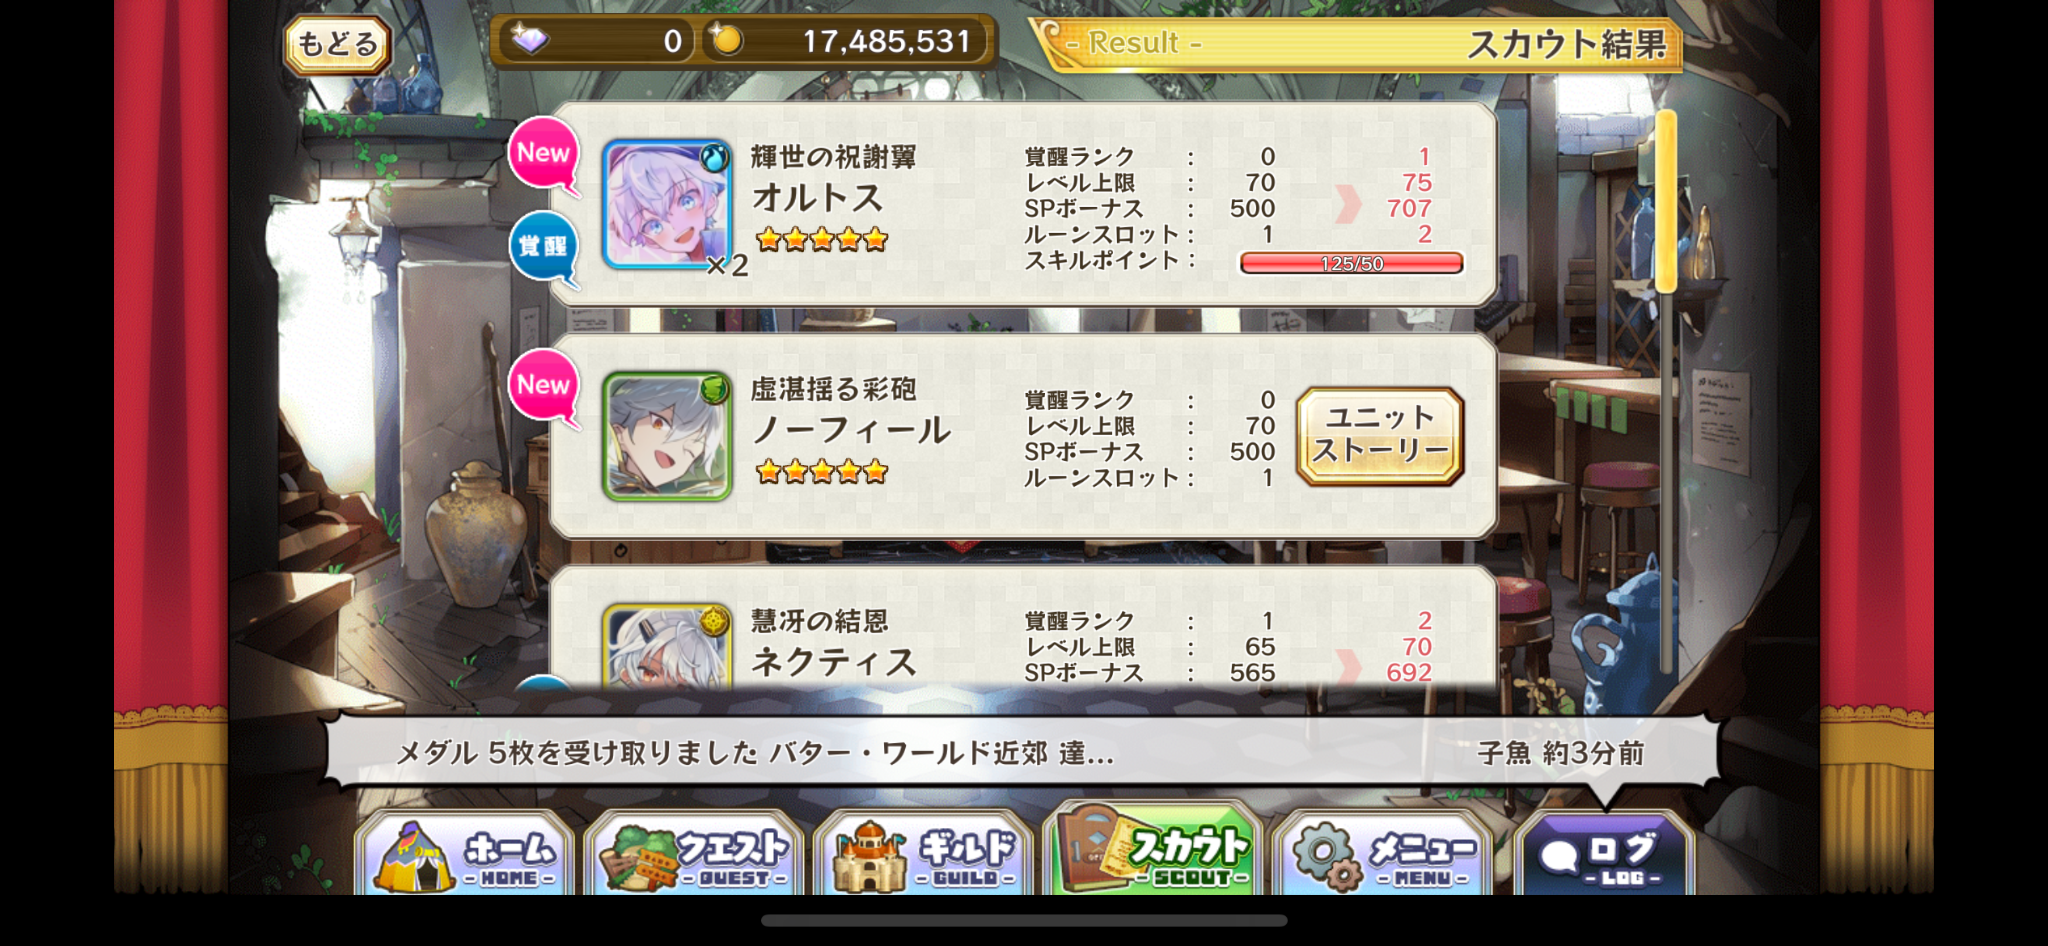This screenshot has width=2048, height=946.
Task: Go to the ギルド GUILD tab
Action: pyautogui.click(x=924, y=856)
